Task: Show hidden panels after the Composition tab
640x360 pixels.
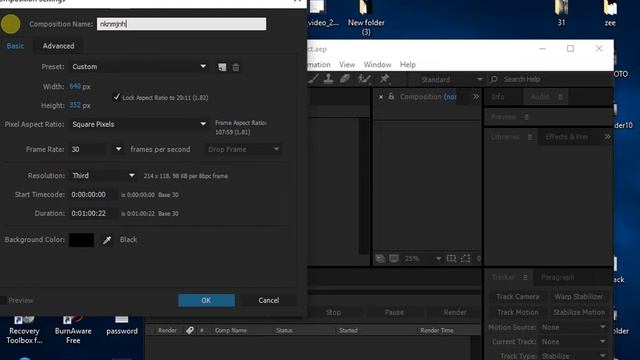Action: coord(476,97)
